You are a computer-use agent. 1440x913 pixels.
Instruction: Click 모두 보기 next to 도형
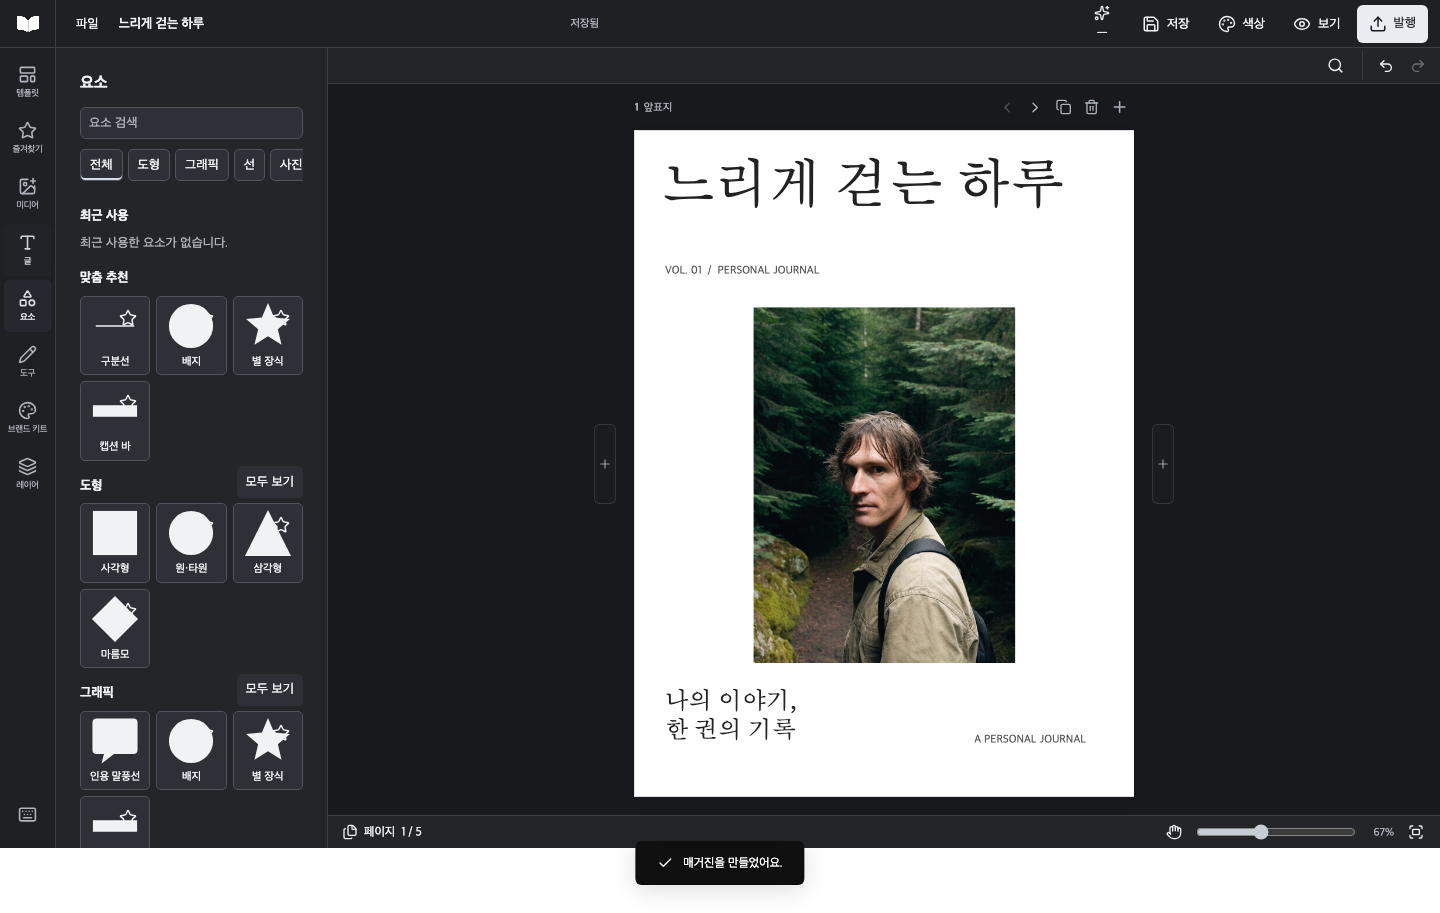point(270,482)
